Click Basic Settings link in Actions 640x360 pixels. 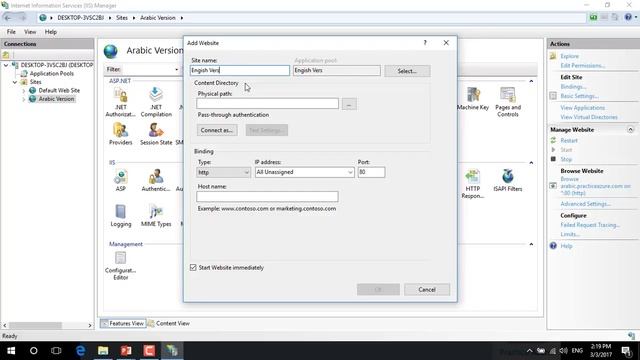coord(579,96)
